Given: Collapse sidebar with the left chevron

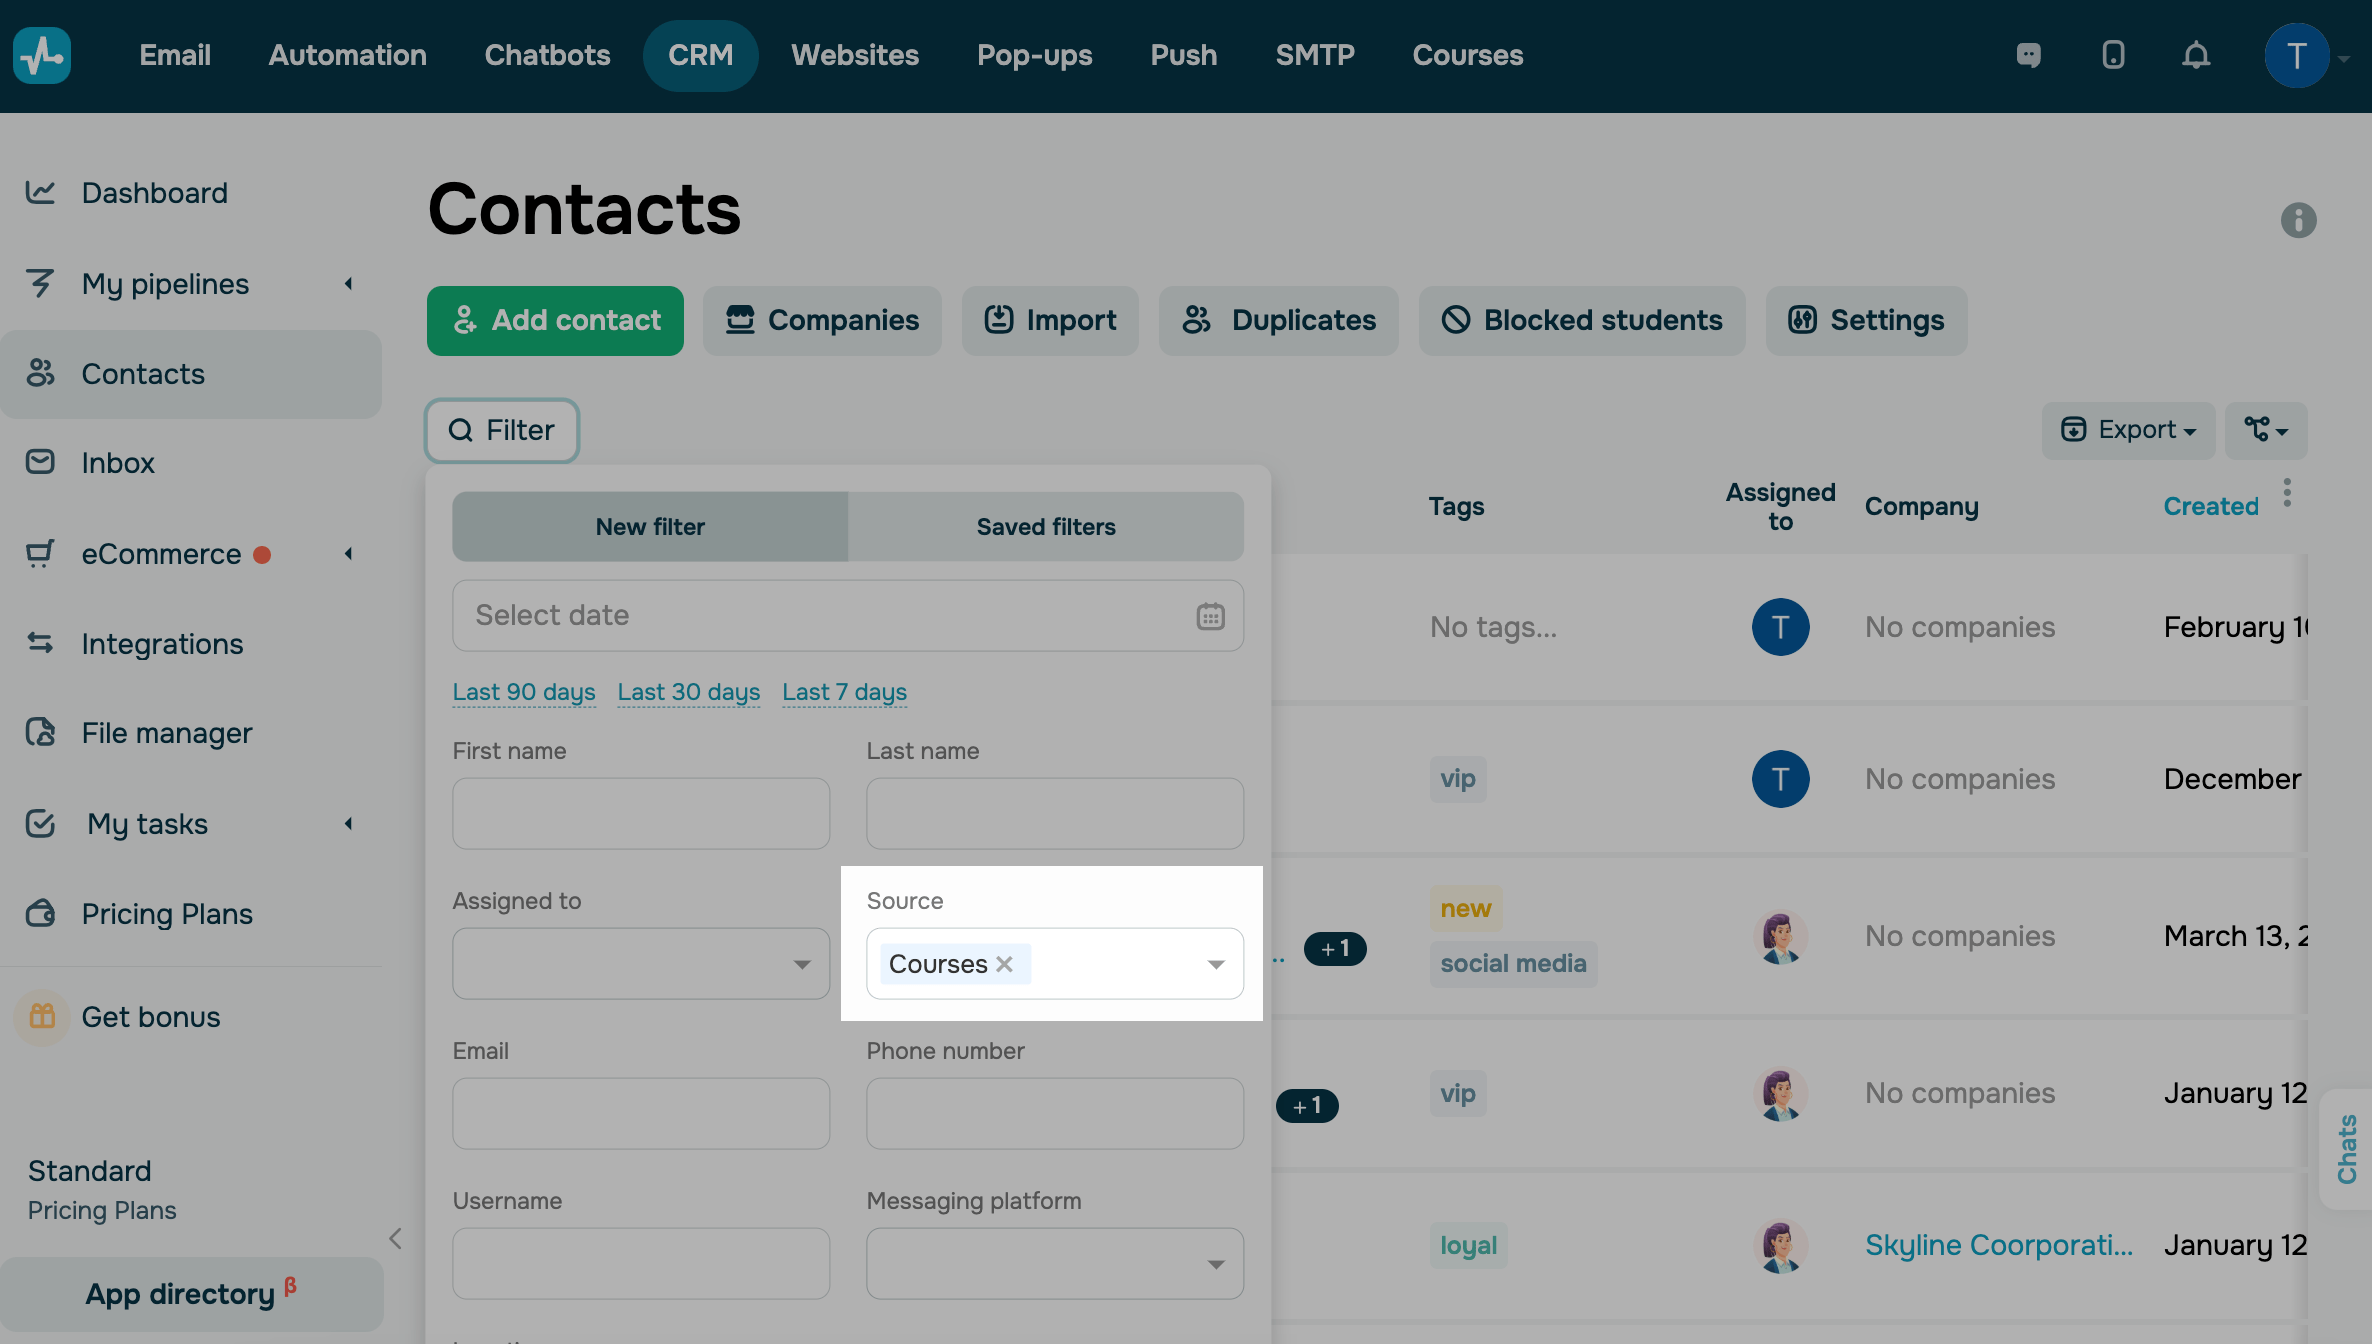Looking at the screenshot, I should click(x=396, y=1239).
